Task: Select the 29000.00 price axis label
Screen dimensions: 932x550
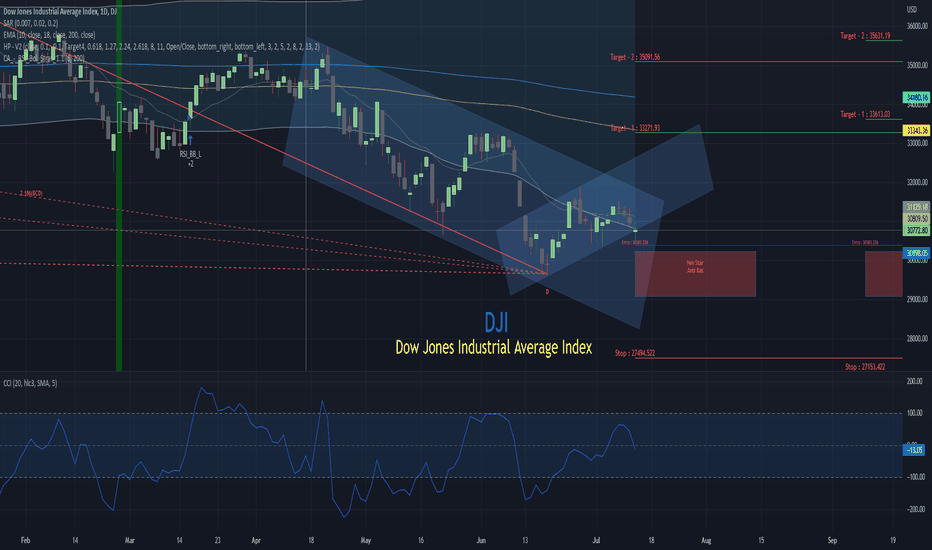Action: point(917,300)
